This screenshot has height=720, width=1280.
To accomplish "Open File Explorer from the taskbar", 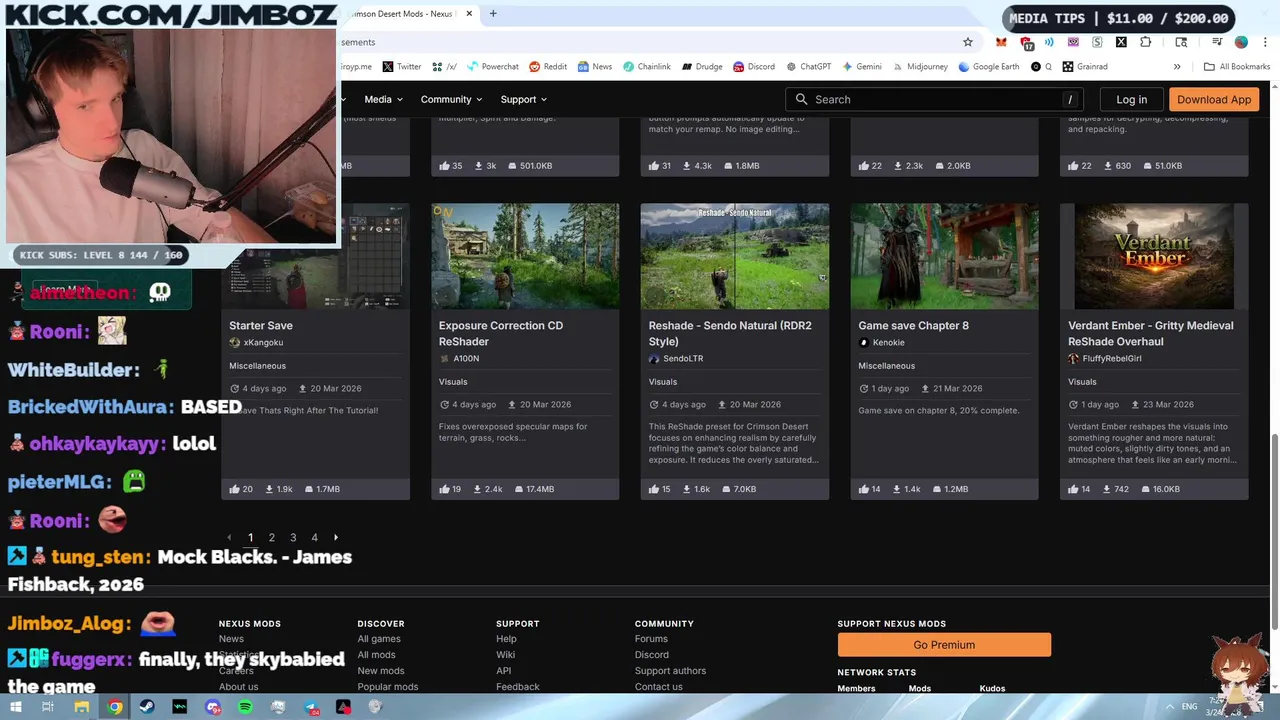I will 81,707.
